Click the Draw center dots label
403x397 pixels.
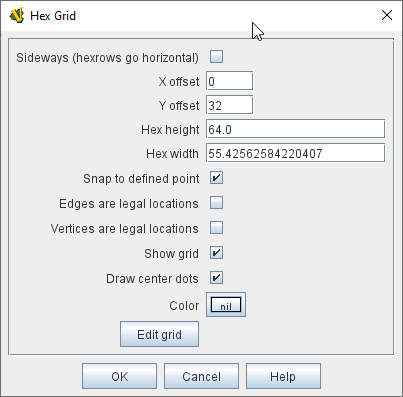[x=152, y=279]
